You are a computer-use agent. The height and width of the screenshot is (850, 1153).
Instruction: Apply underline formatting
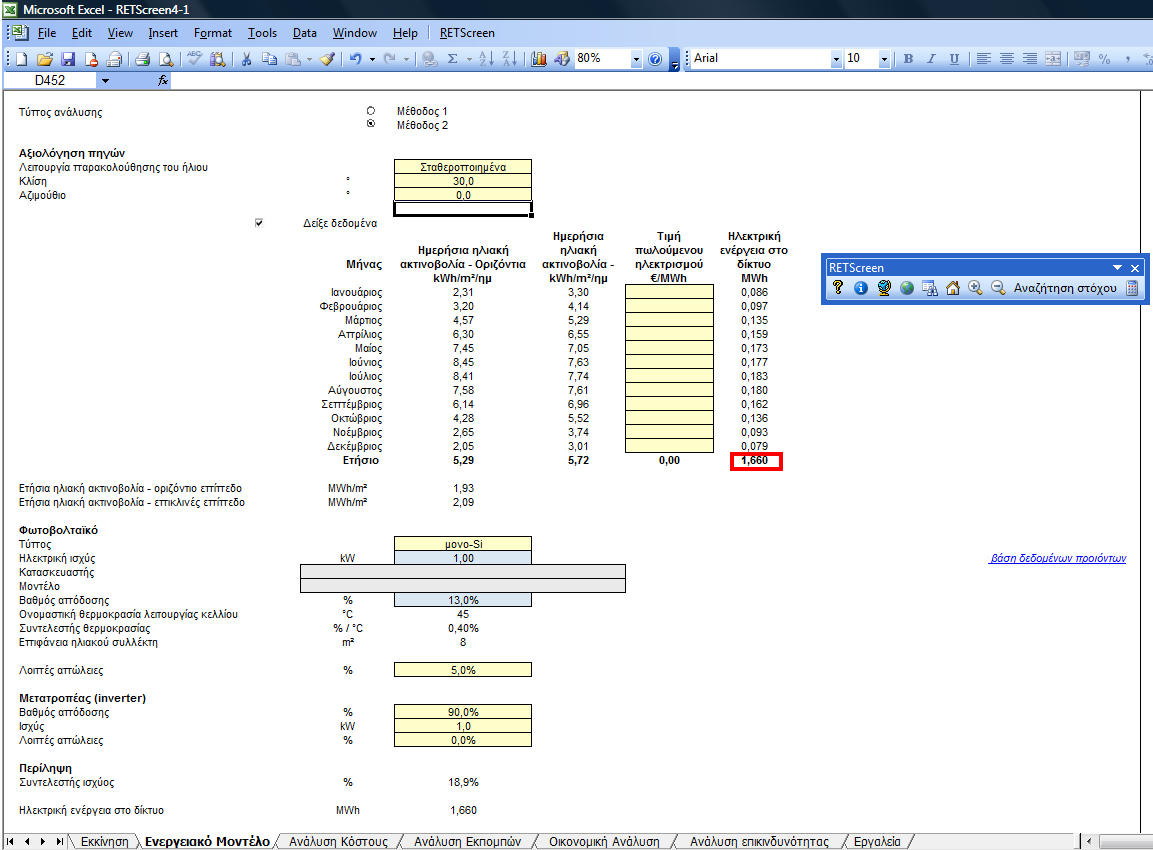click(954, 59)
